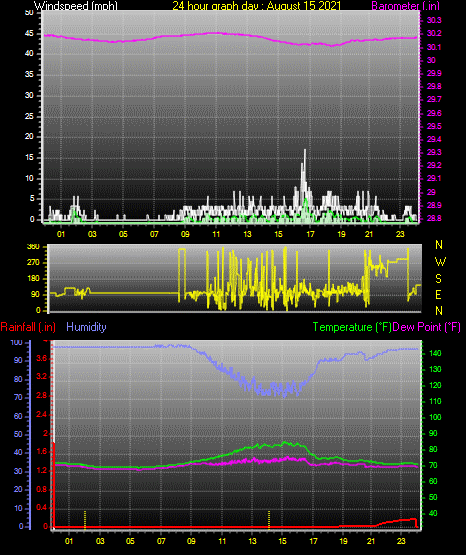466x555 pixels.
Task: Click the '1.6' rainfall axis value
Action: click(x=41, y=451)
